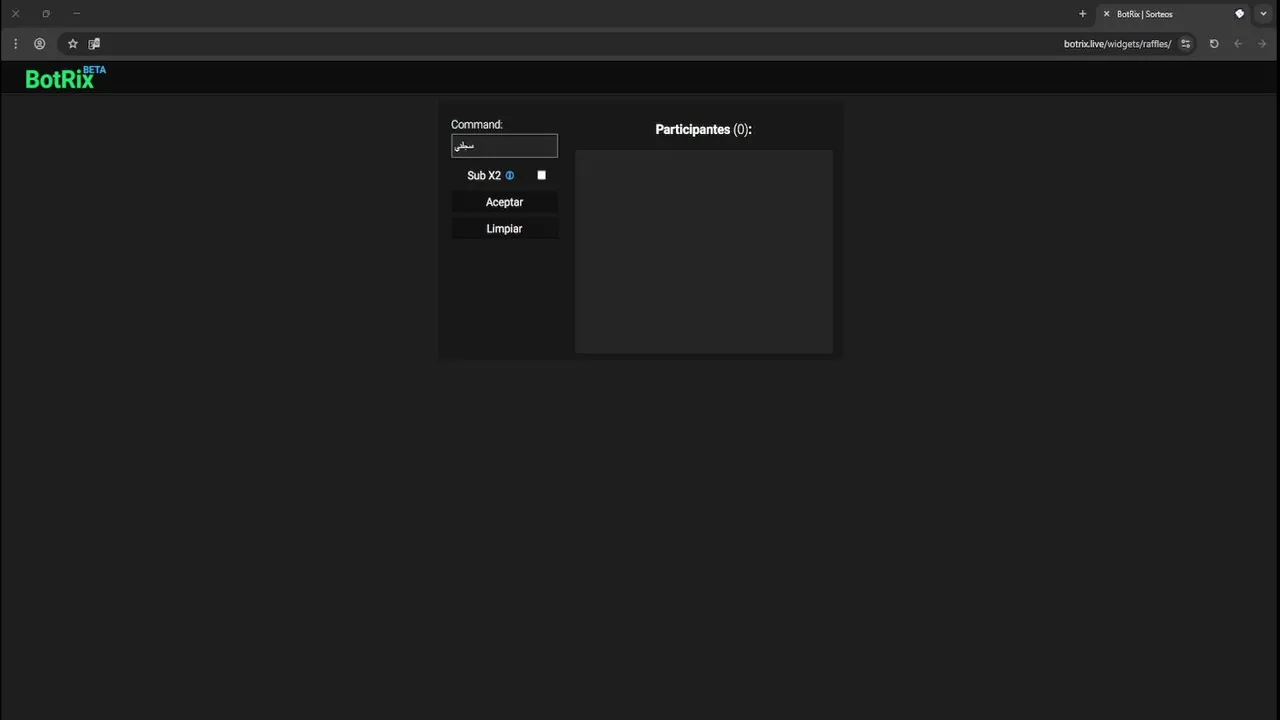The width and height of the screenshot is (1280, 720).
Task: Open site information icon beside the URL
Action: click(1186, 44)
